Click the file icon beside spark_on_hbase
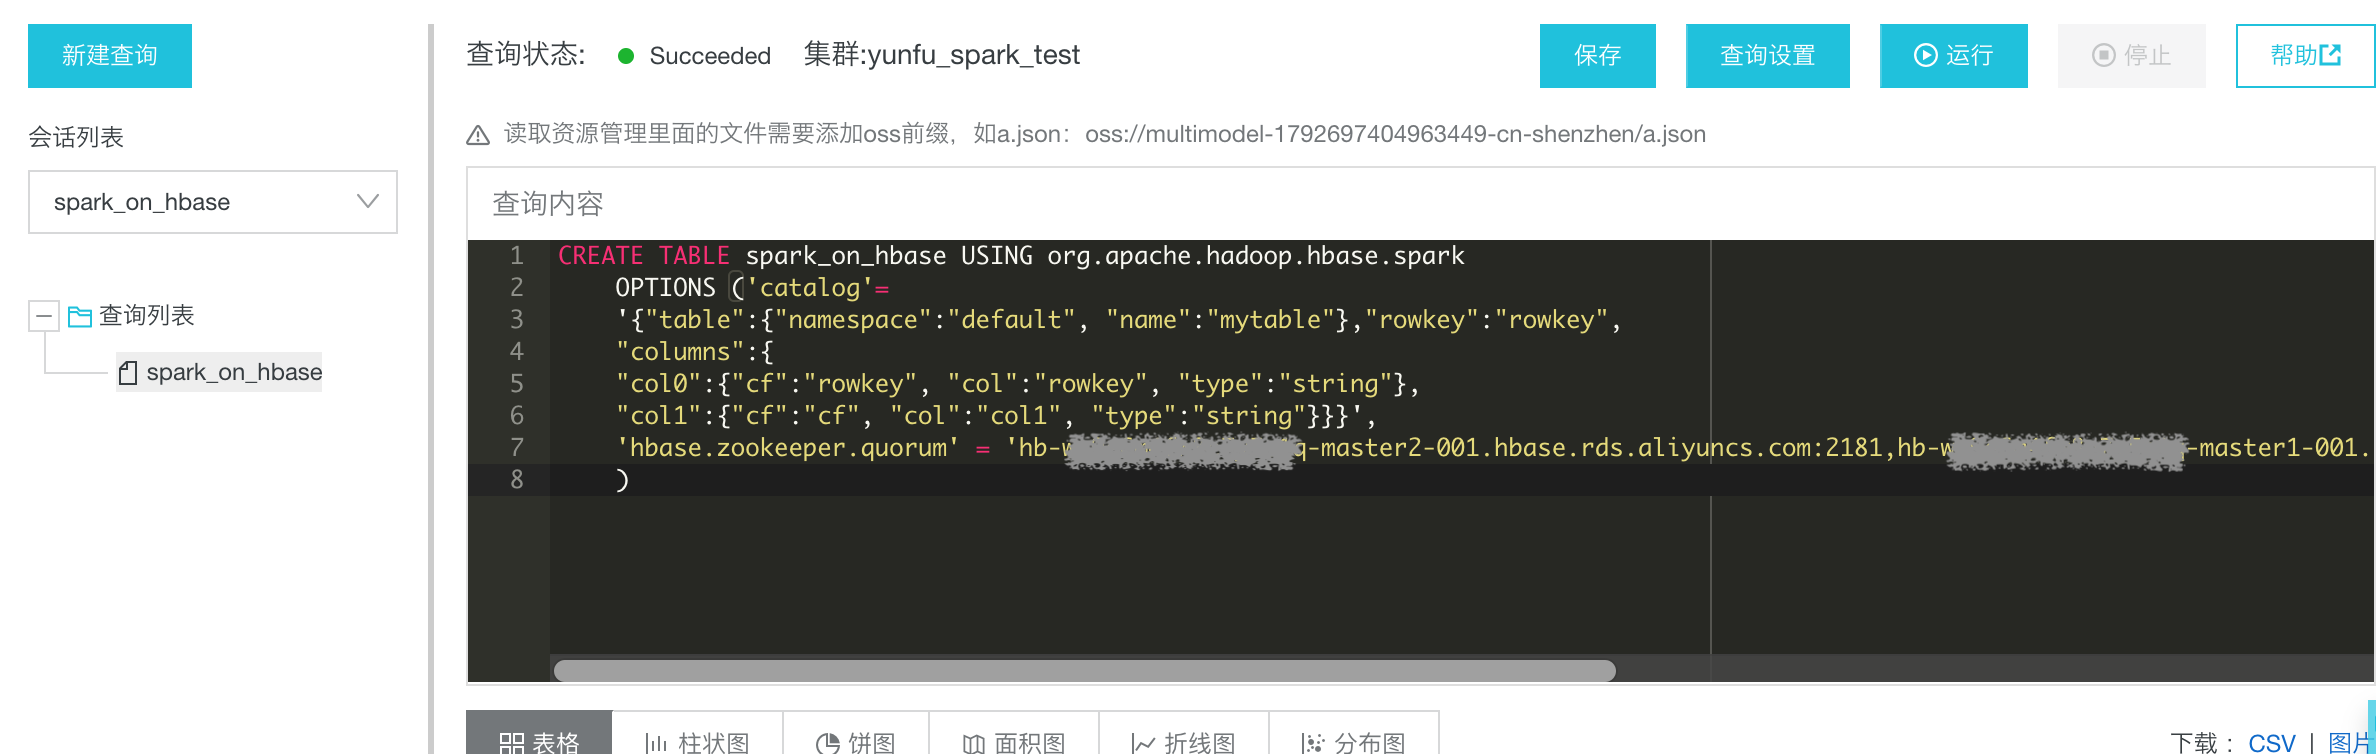 coord(128,373)
